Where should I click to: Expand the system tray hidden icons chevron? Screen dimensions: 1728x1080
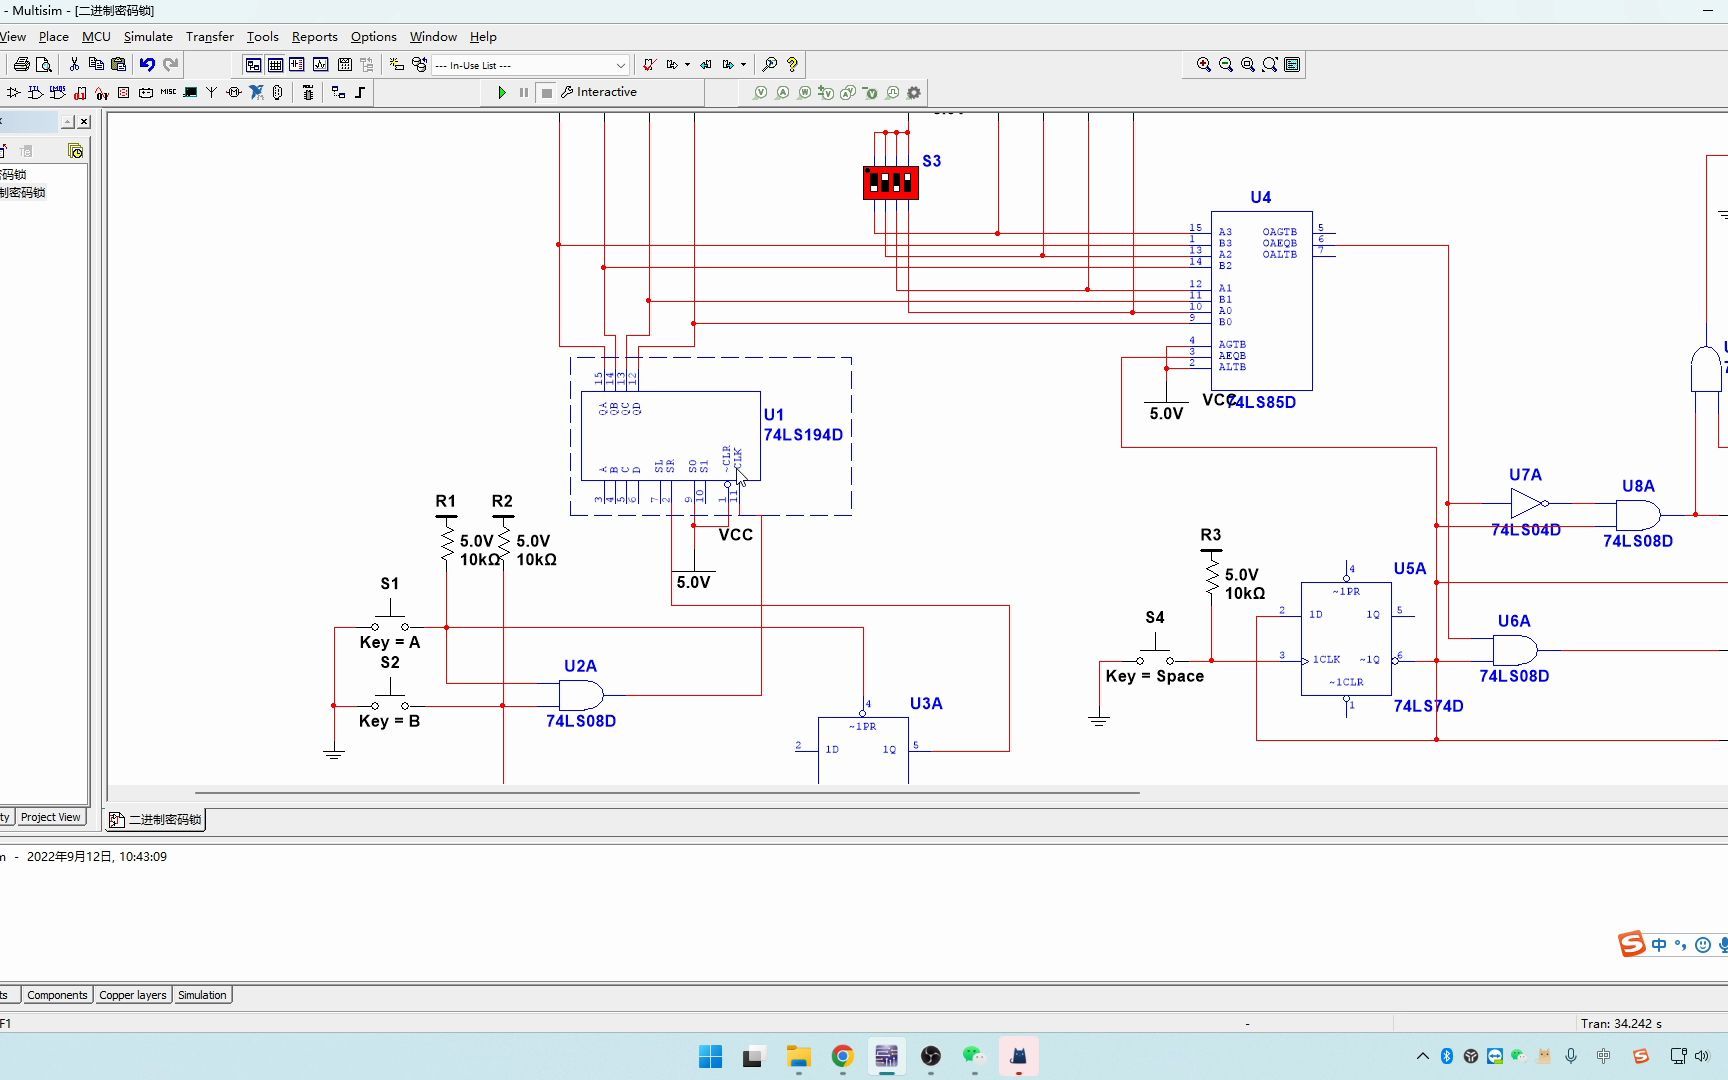tap(1422, 1056)
